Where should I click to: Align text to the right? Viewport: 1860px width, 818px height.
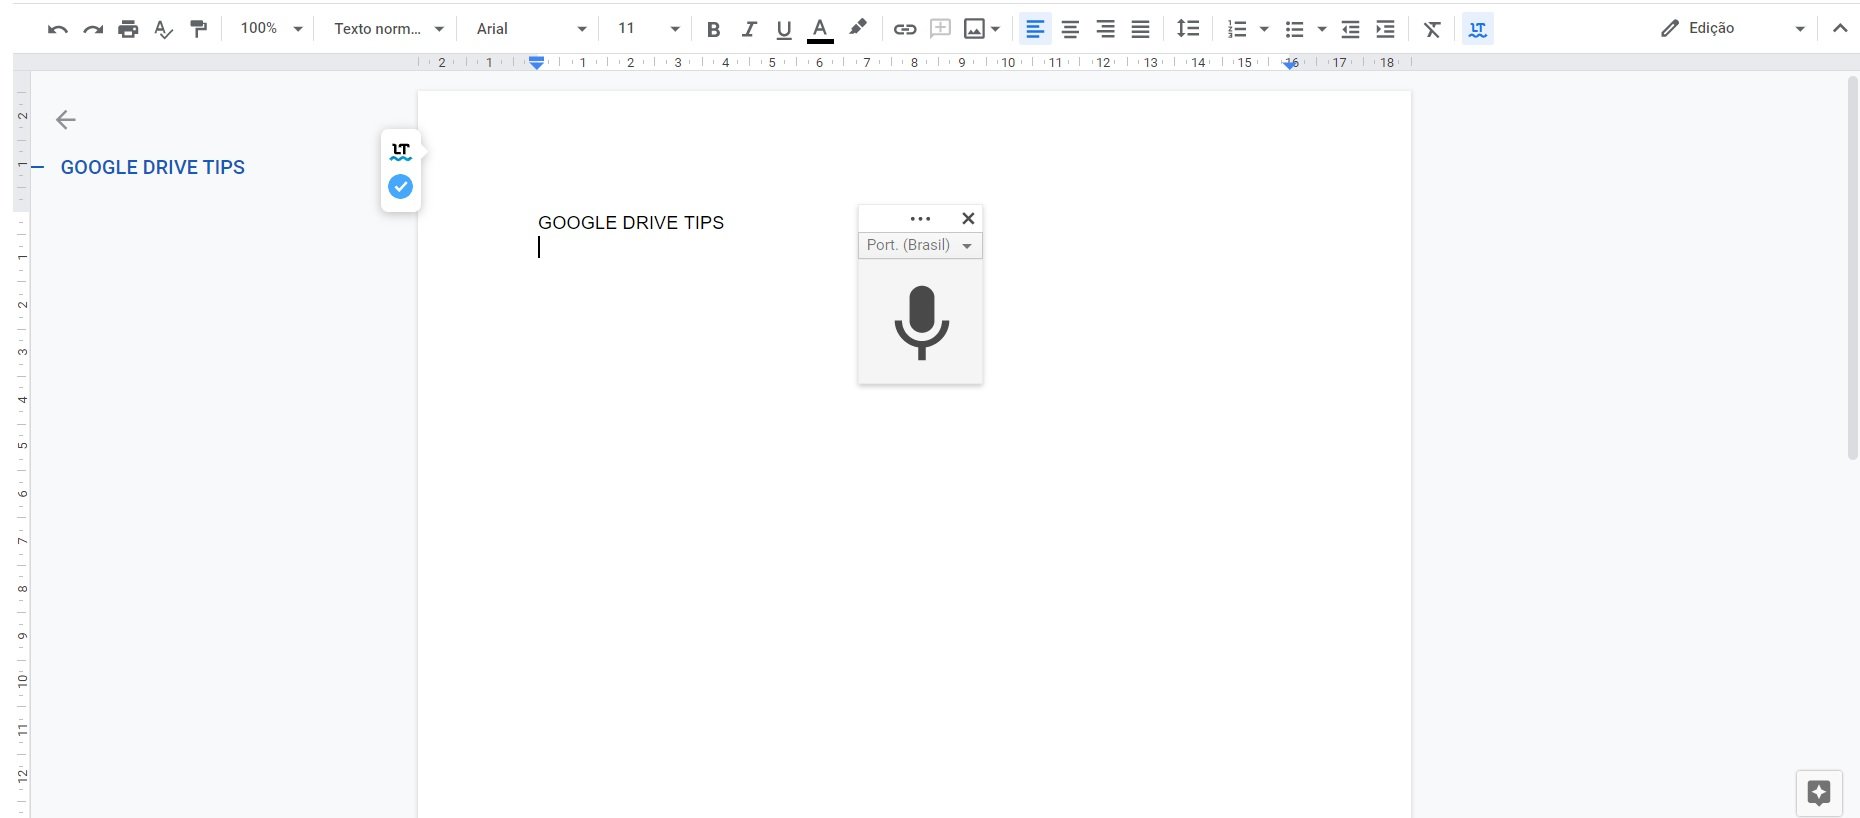[x=1105, y=29]
